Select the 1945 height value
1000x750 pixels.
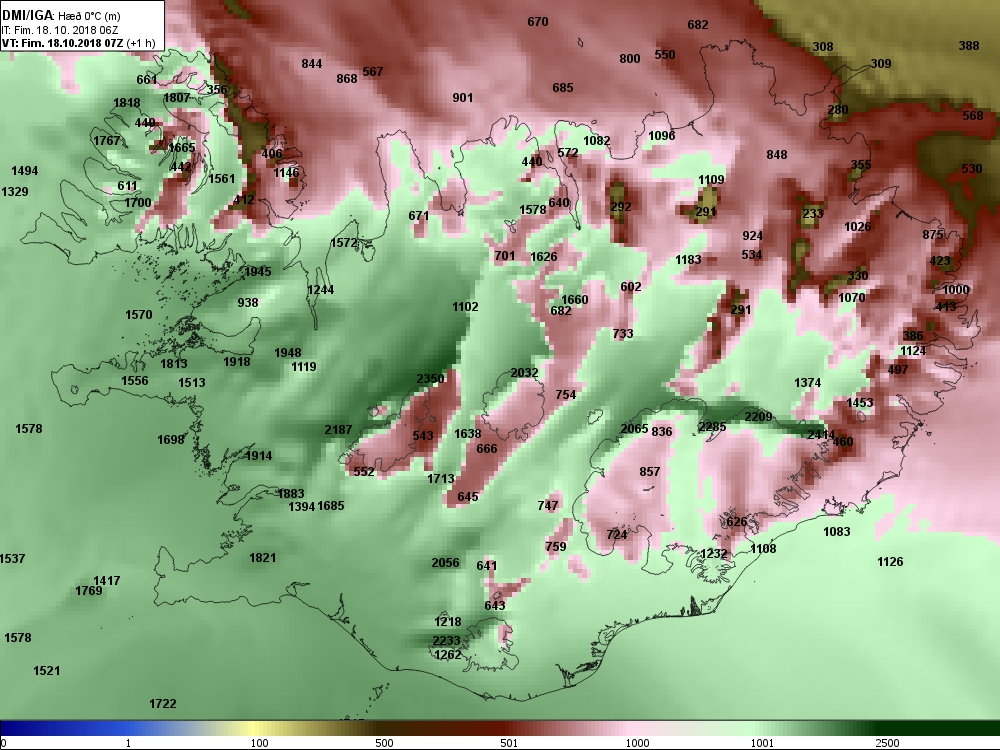pyautogui.click(x=258, y=272)
